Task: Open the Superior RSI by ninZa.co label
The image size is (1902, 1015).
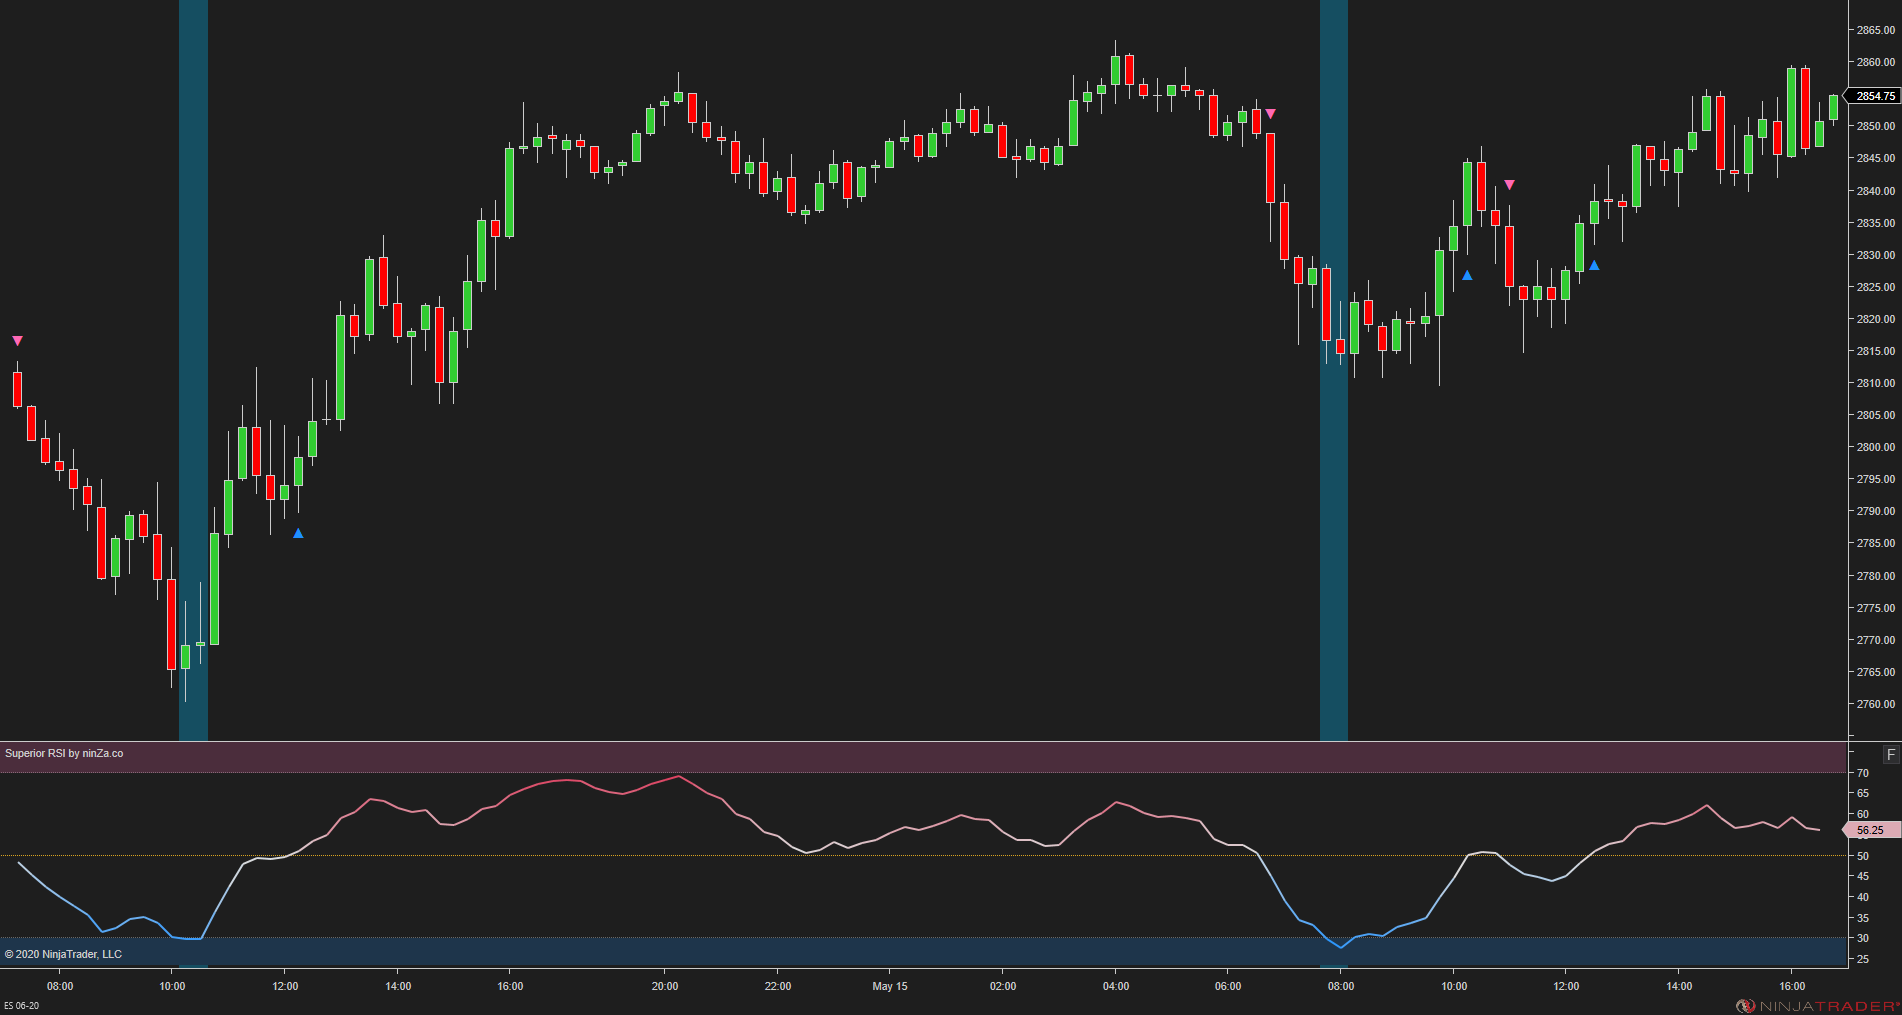Action: click(64, 752)
